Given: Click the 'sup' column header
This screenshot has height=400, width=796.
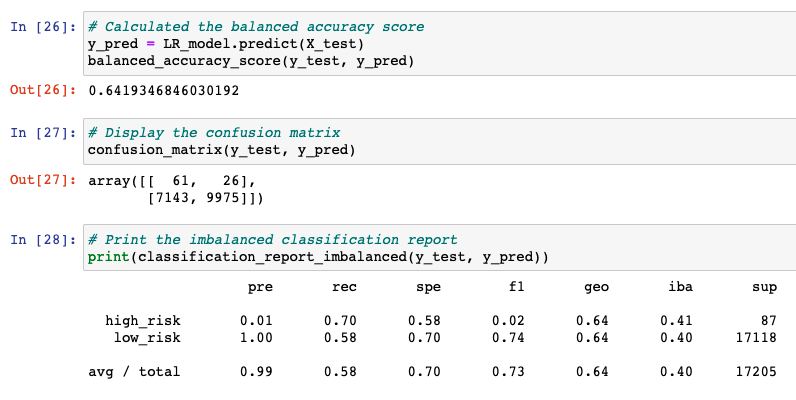Looking at the screenshot, I should point(764,288).
